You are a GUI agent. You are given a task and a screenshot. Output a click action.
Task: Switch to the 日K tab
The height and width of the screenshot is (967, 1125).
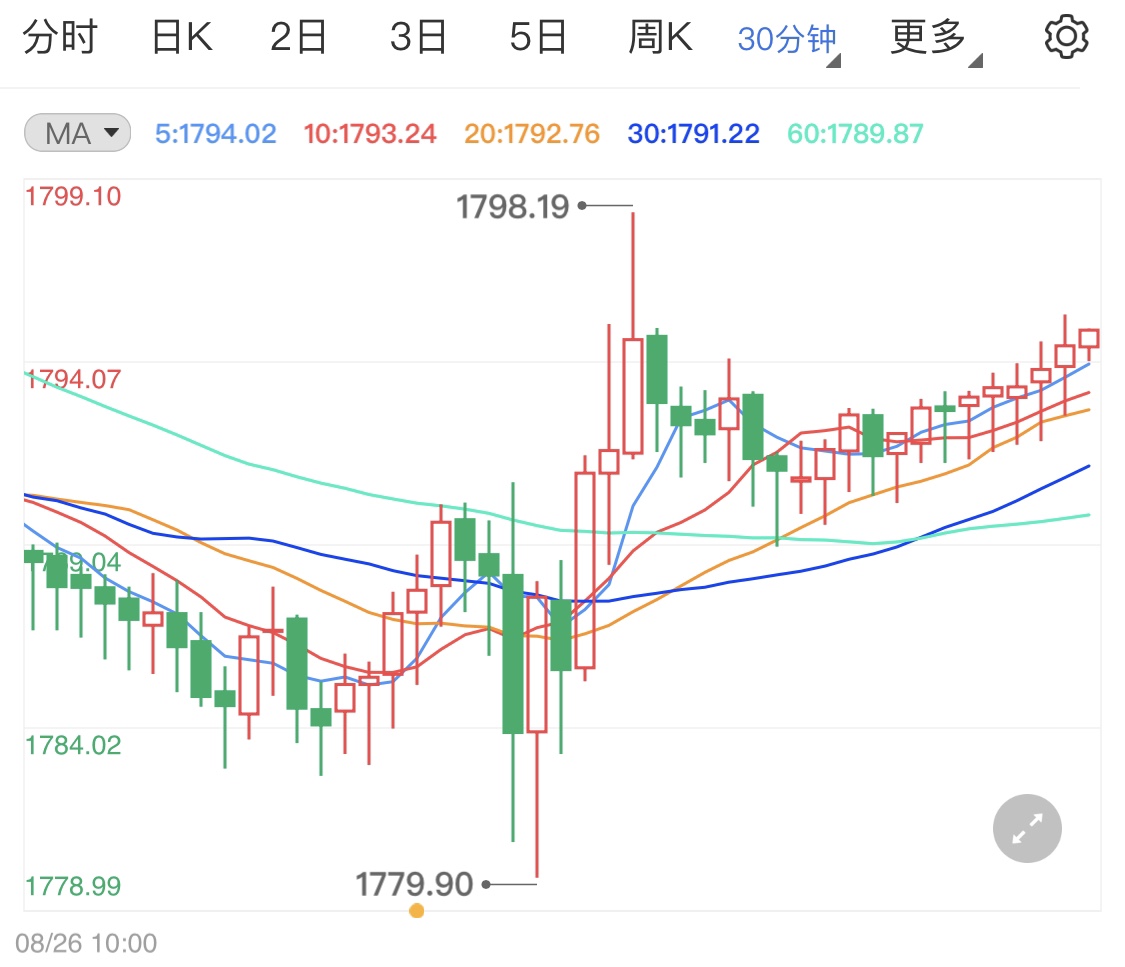(182, 37)
